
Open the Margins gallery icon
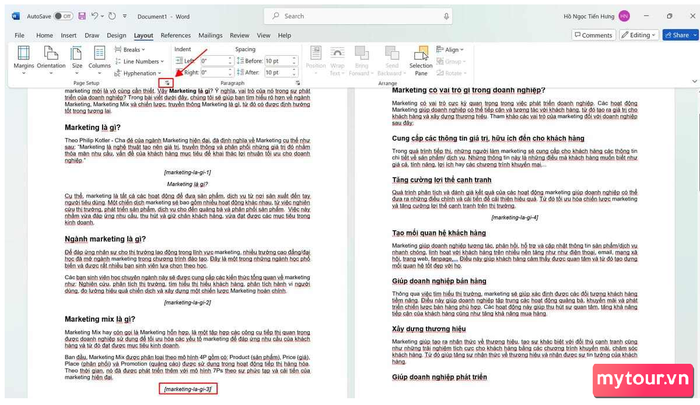coord(23,53)
